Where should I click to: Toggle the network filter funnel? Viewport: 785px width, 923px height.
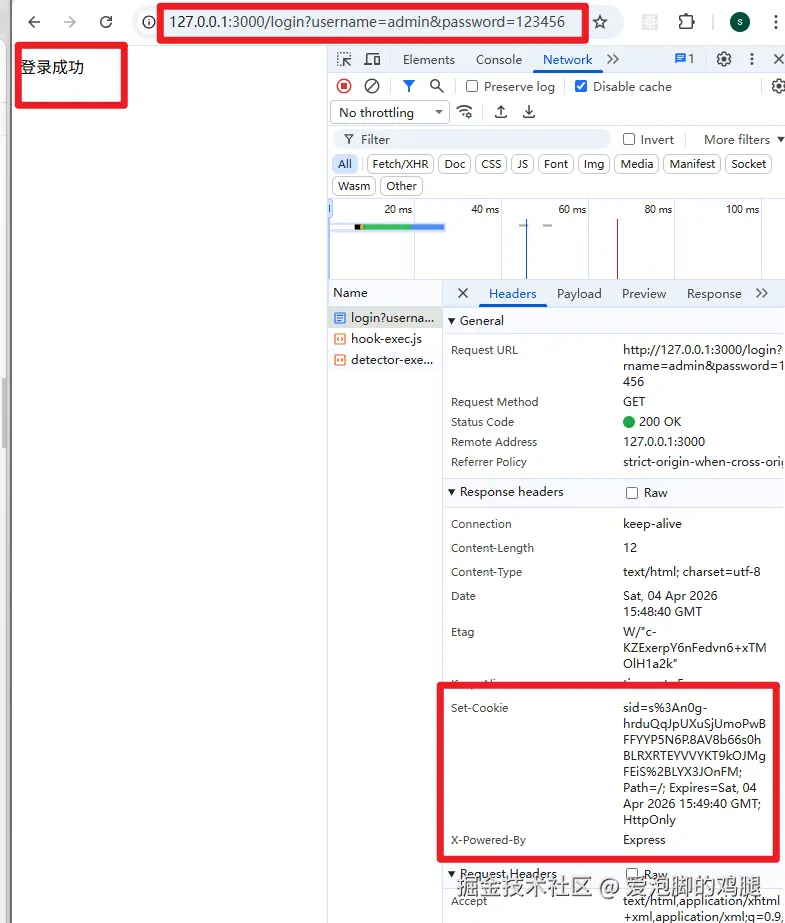click(x=408, y=87)
